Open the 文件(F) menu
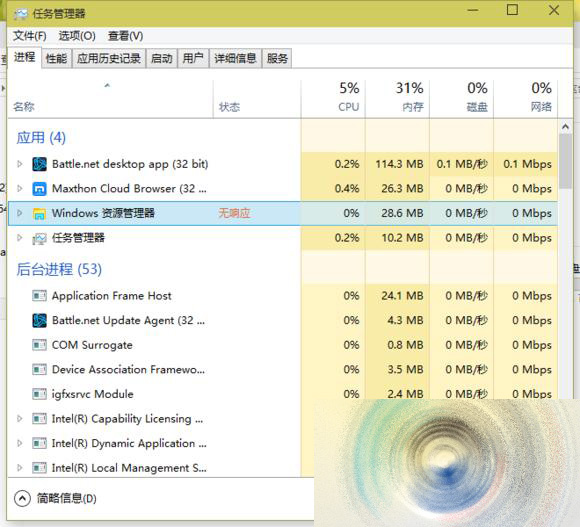The height and width of the screenshot is (527, 580). [x=30, y=36]
